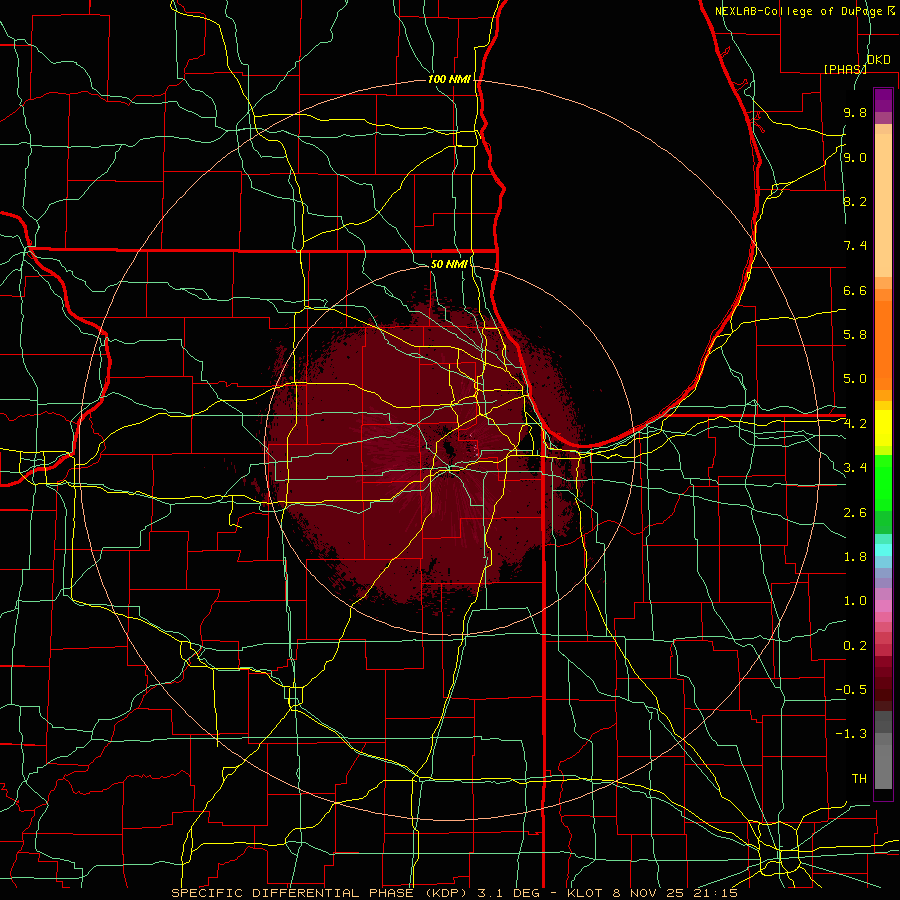
Task: Click the 8.2 value on color scale
Action: tap(855, 201)
